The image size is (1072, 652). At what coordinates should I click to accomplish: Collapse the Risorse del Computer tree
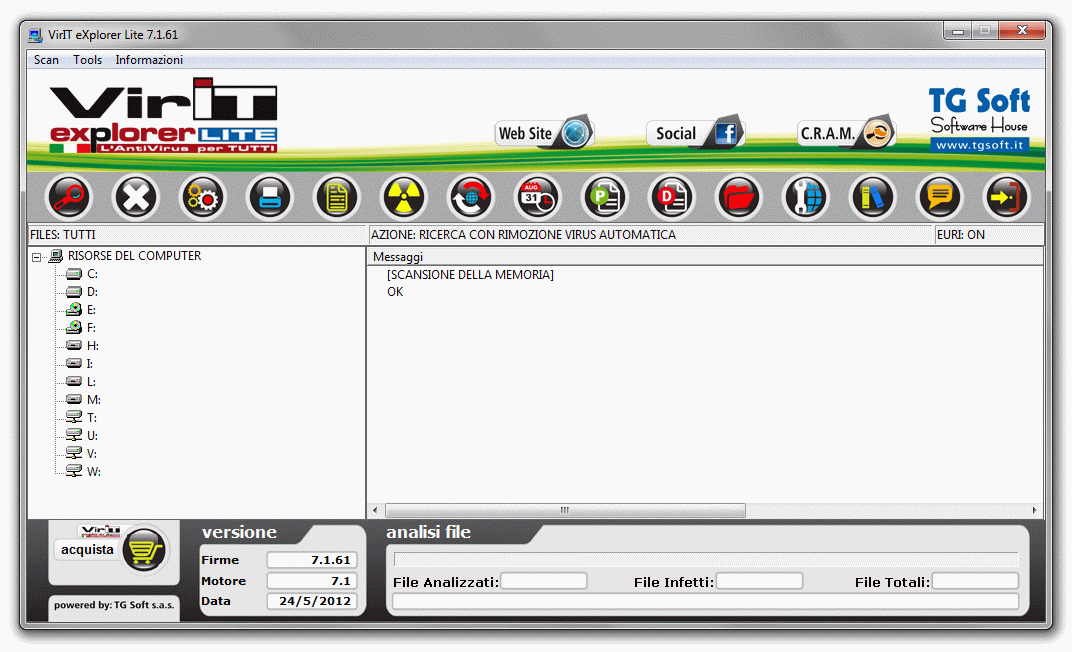(37, 255)
